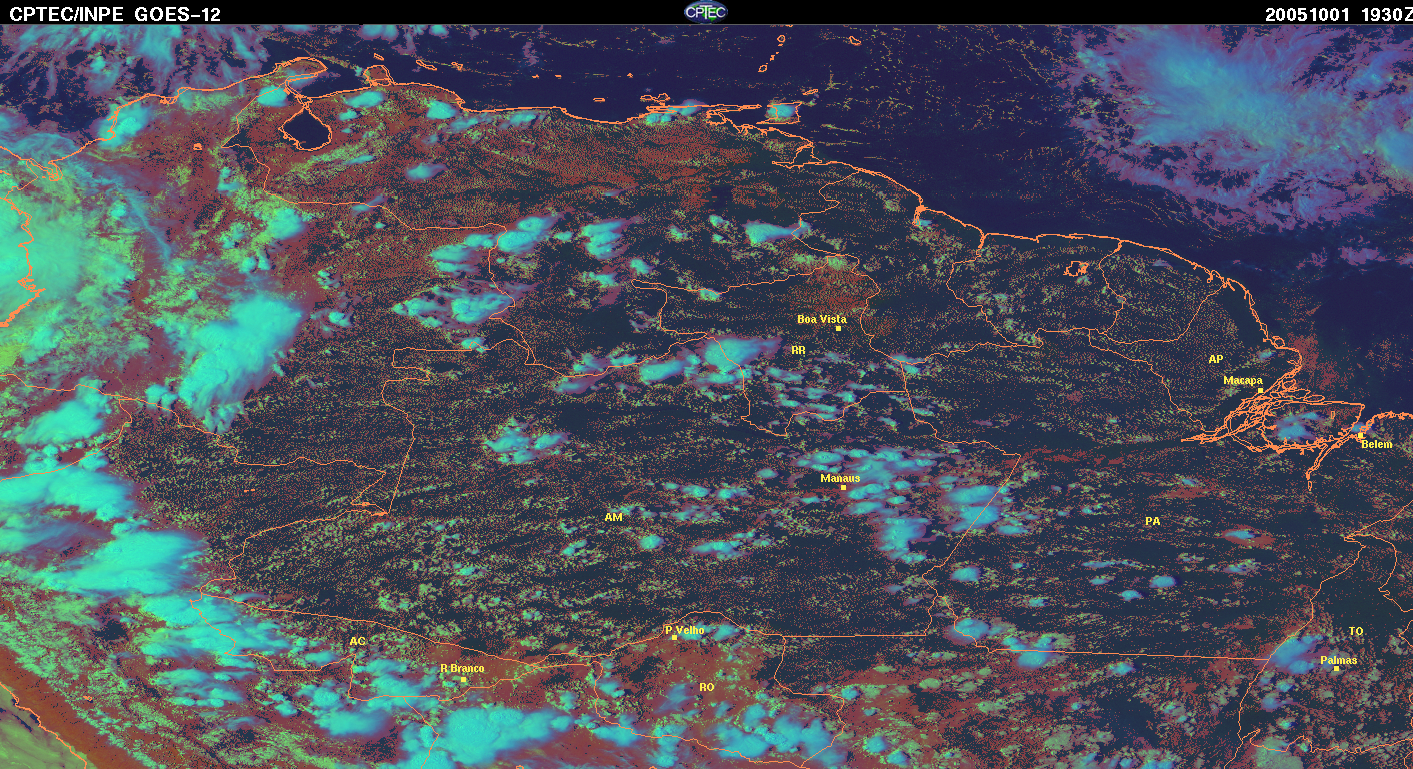The image size is (1413, 769).
Task: Click the P.Velho city label
Action: (685, 630)
